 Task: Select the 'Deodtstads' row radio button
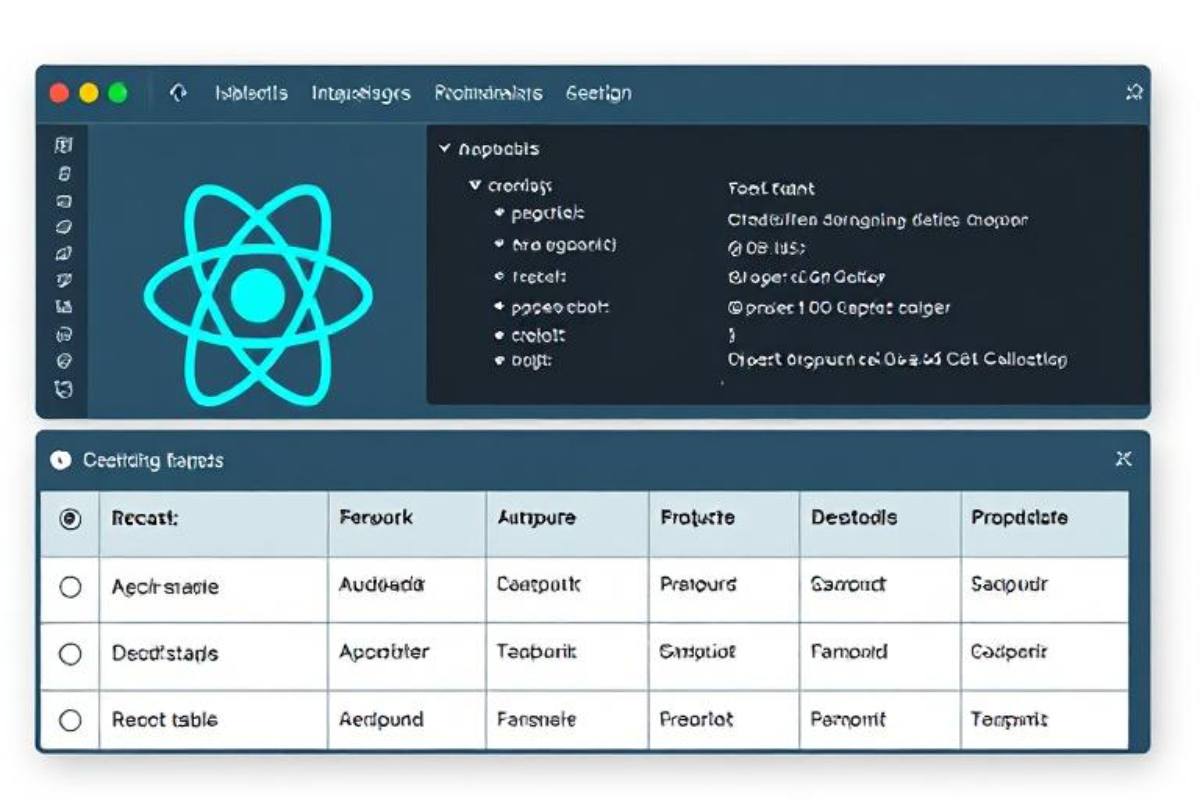[x=70, y=654]
